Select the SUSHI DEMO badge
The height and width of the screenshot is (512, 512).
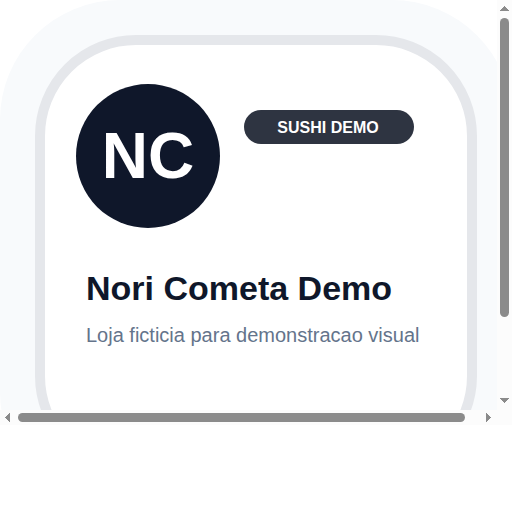pos(329,127)
